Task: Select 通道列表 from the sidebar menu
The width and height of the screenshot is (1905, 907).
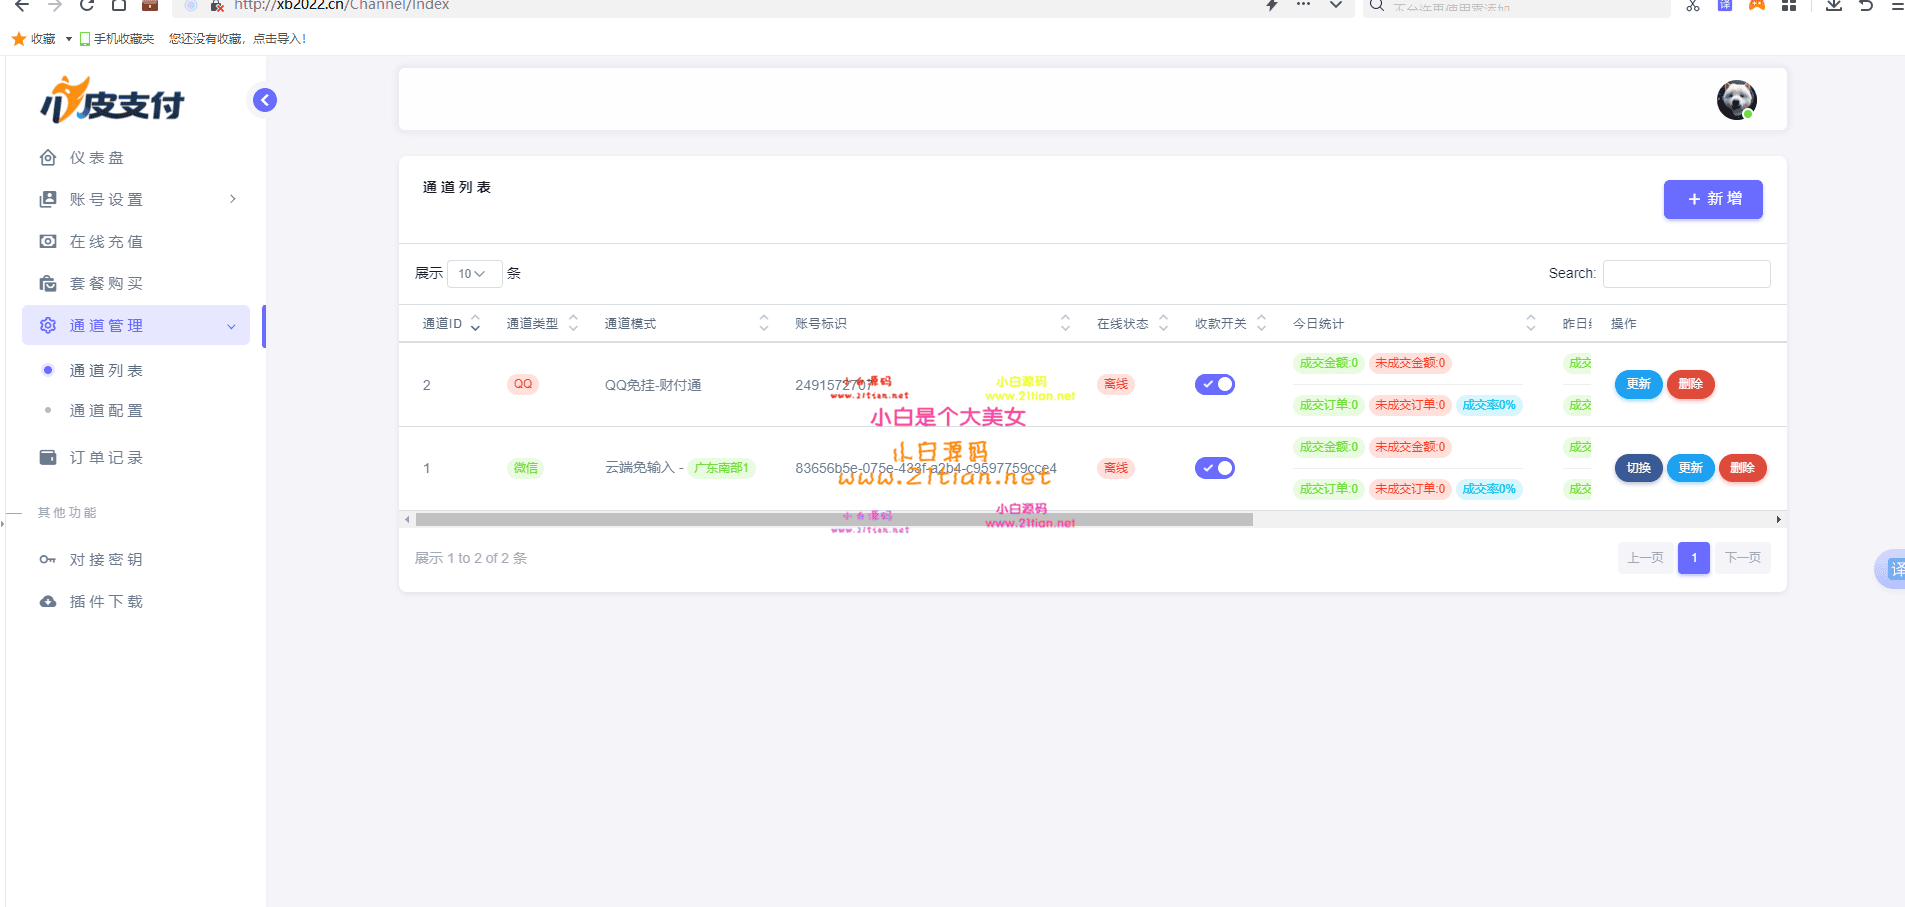Action: [107, 370]
